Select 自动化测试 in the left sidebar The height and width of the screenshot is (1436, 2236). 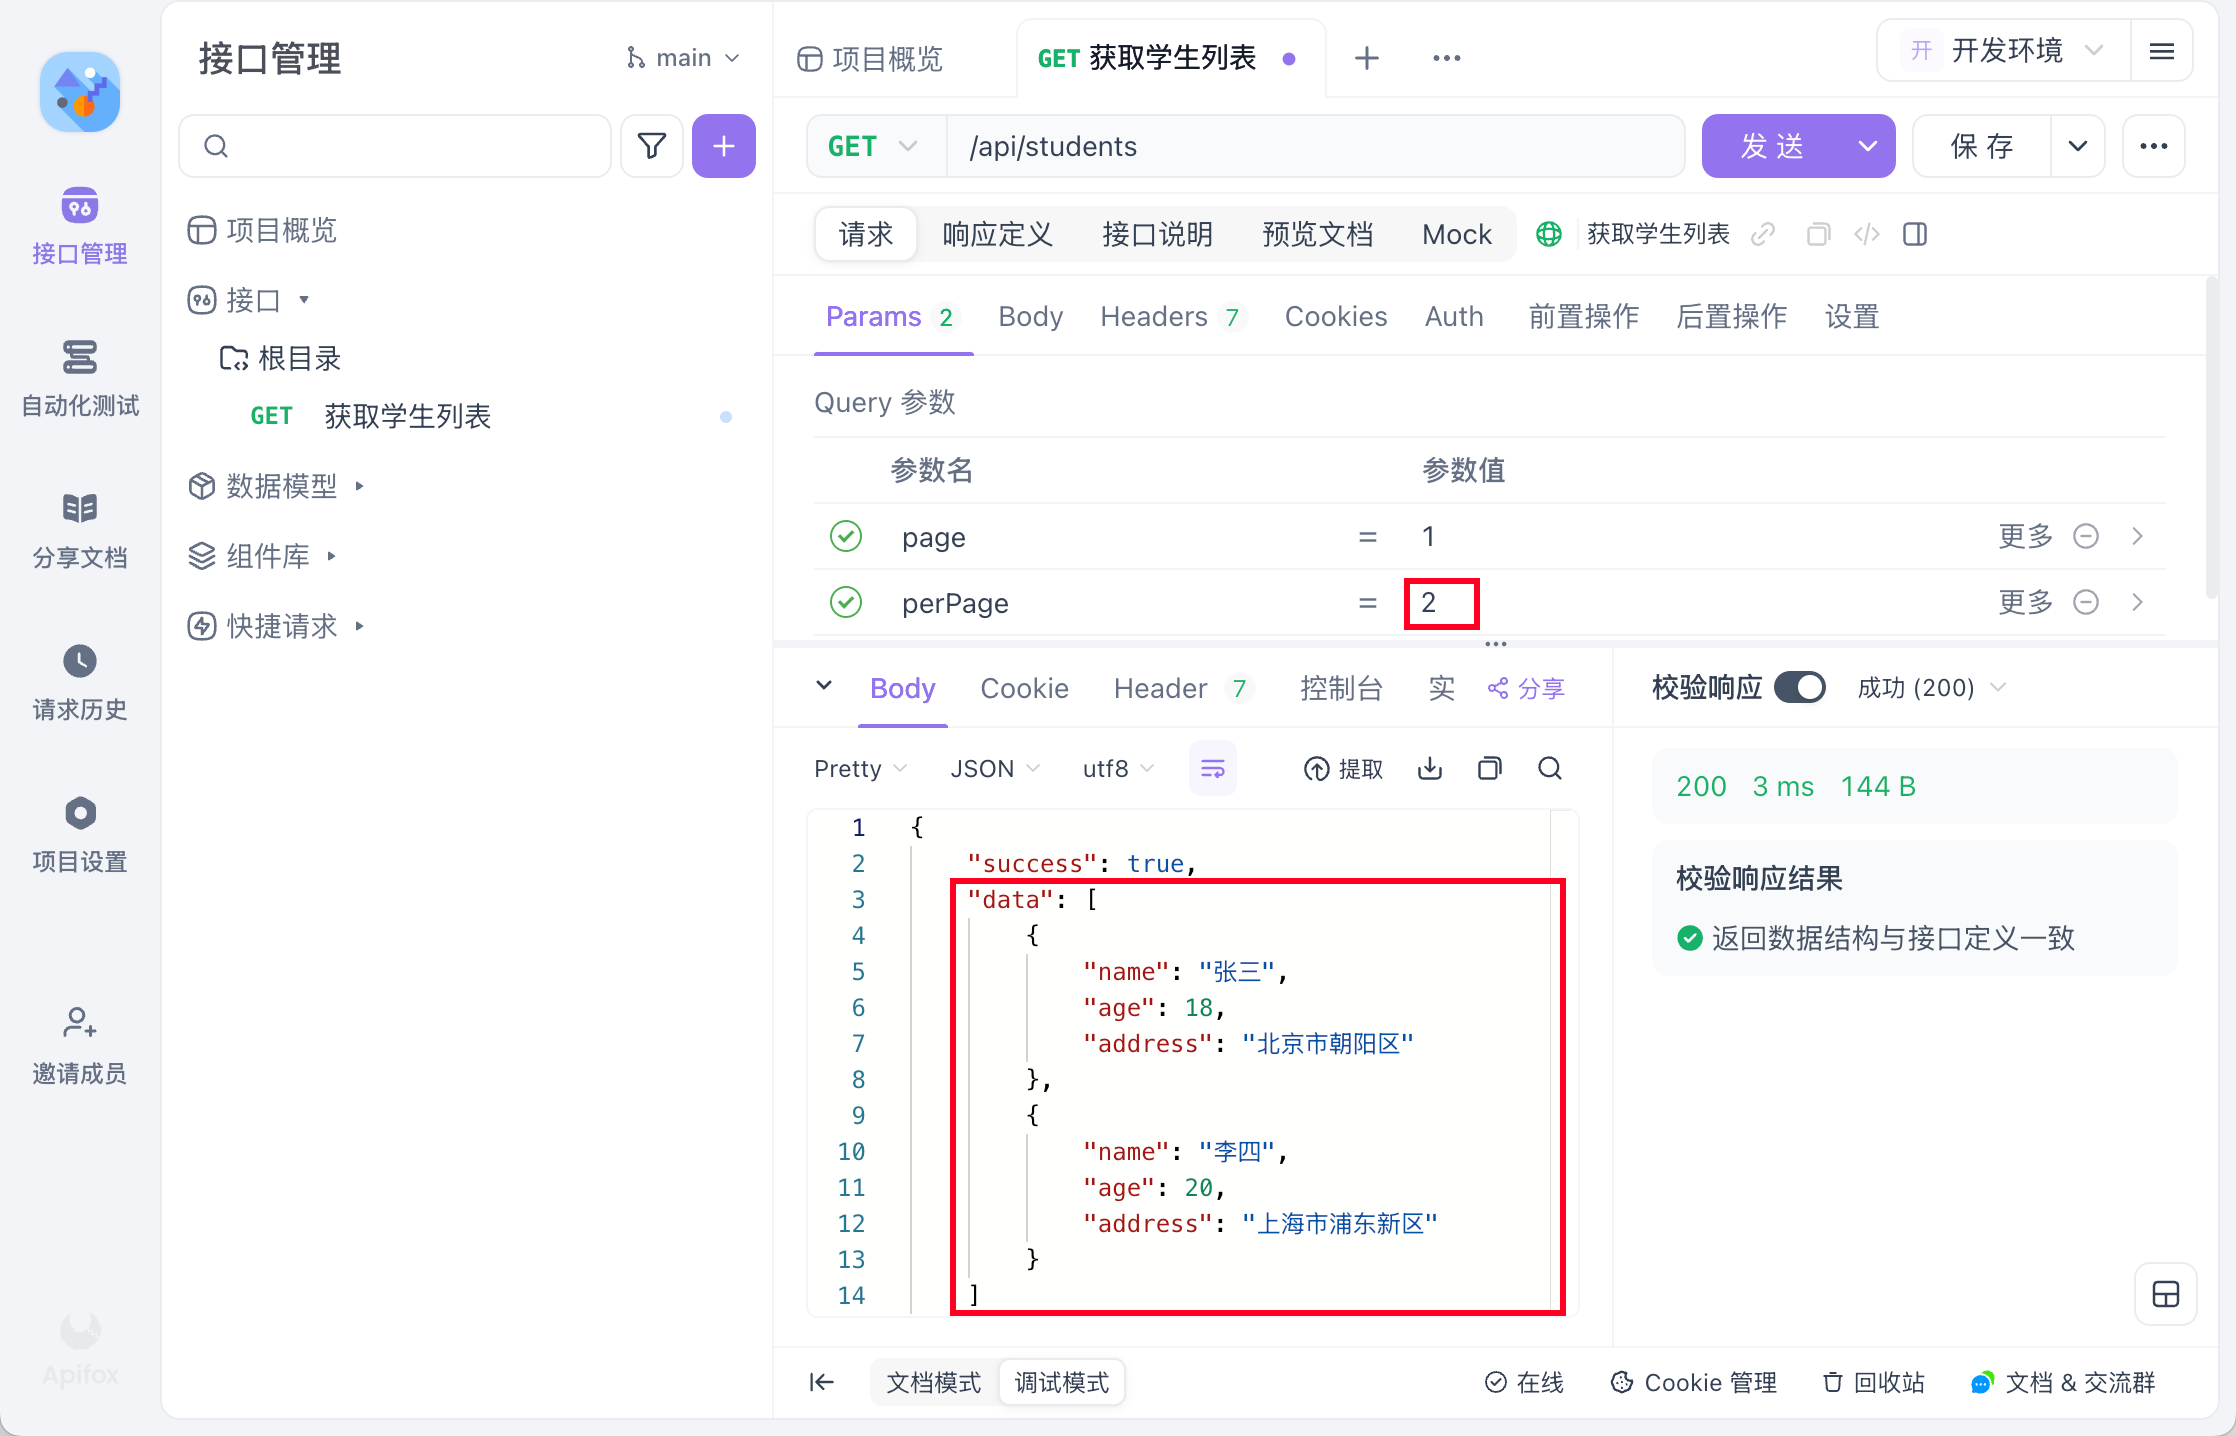[x=79, y=379]
